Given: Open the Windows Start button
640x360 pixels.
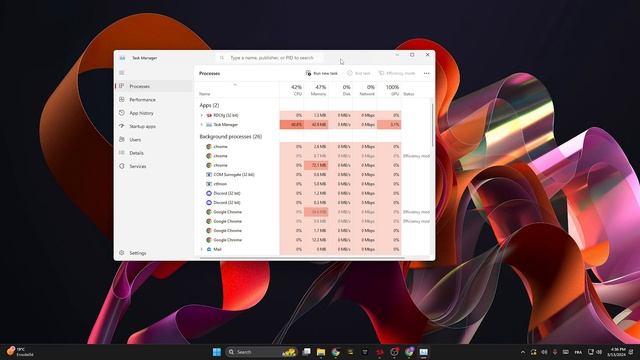Looking at the screenshot, I should [217, 352].
